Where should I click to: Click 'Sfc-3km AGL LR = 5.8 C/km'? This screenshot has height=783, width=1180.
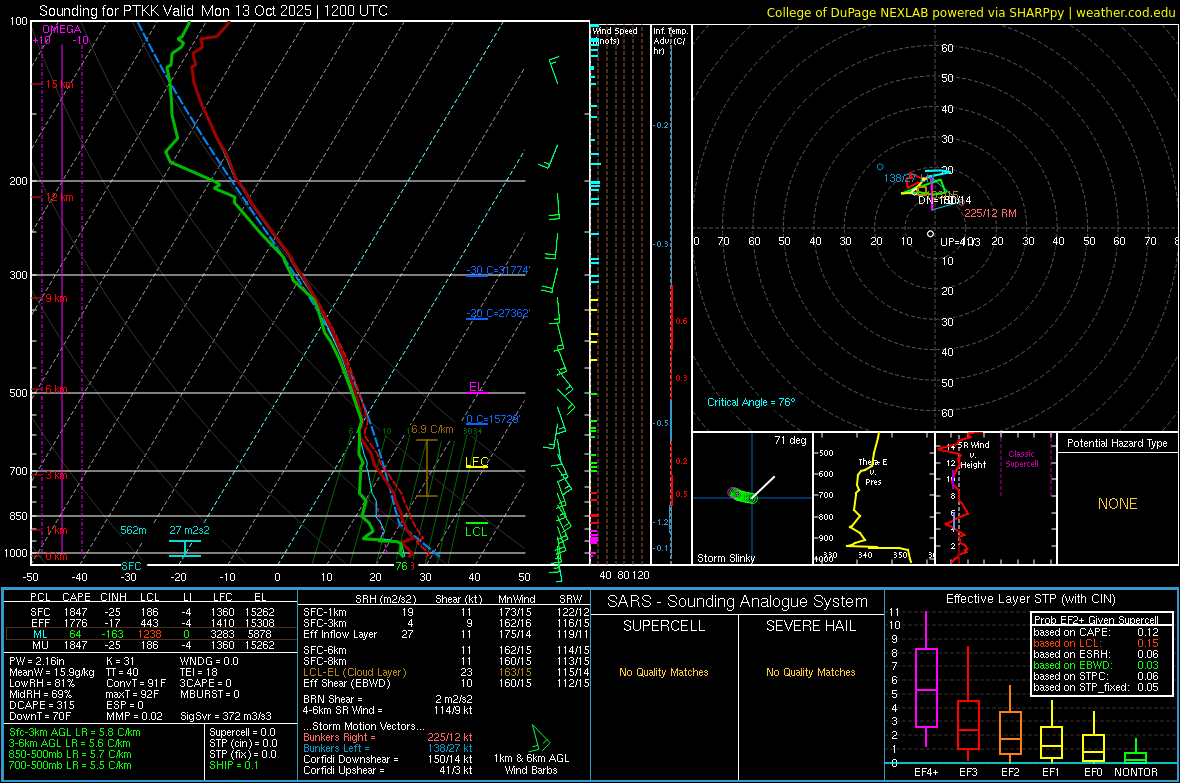(x=75, y=732)
